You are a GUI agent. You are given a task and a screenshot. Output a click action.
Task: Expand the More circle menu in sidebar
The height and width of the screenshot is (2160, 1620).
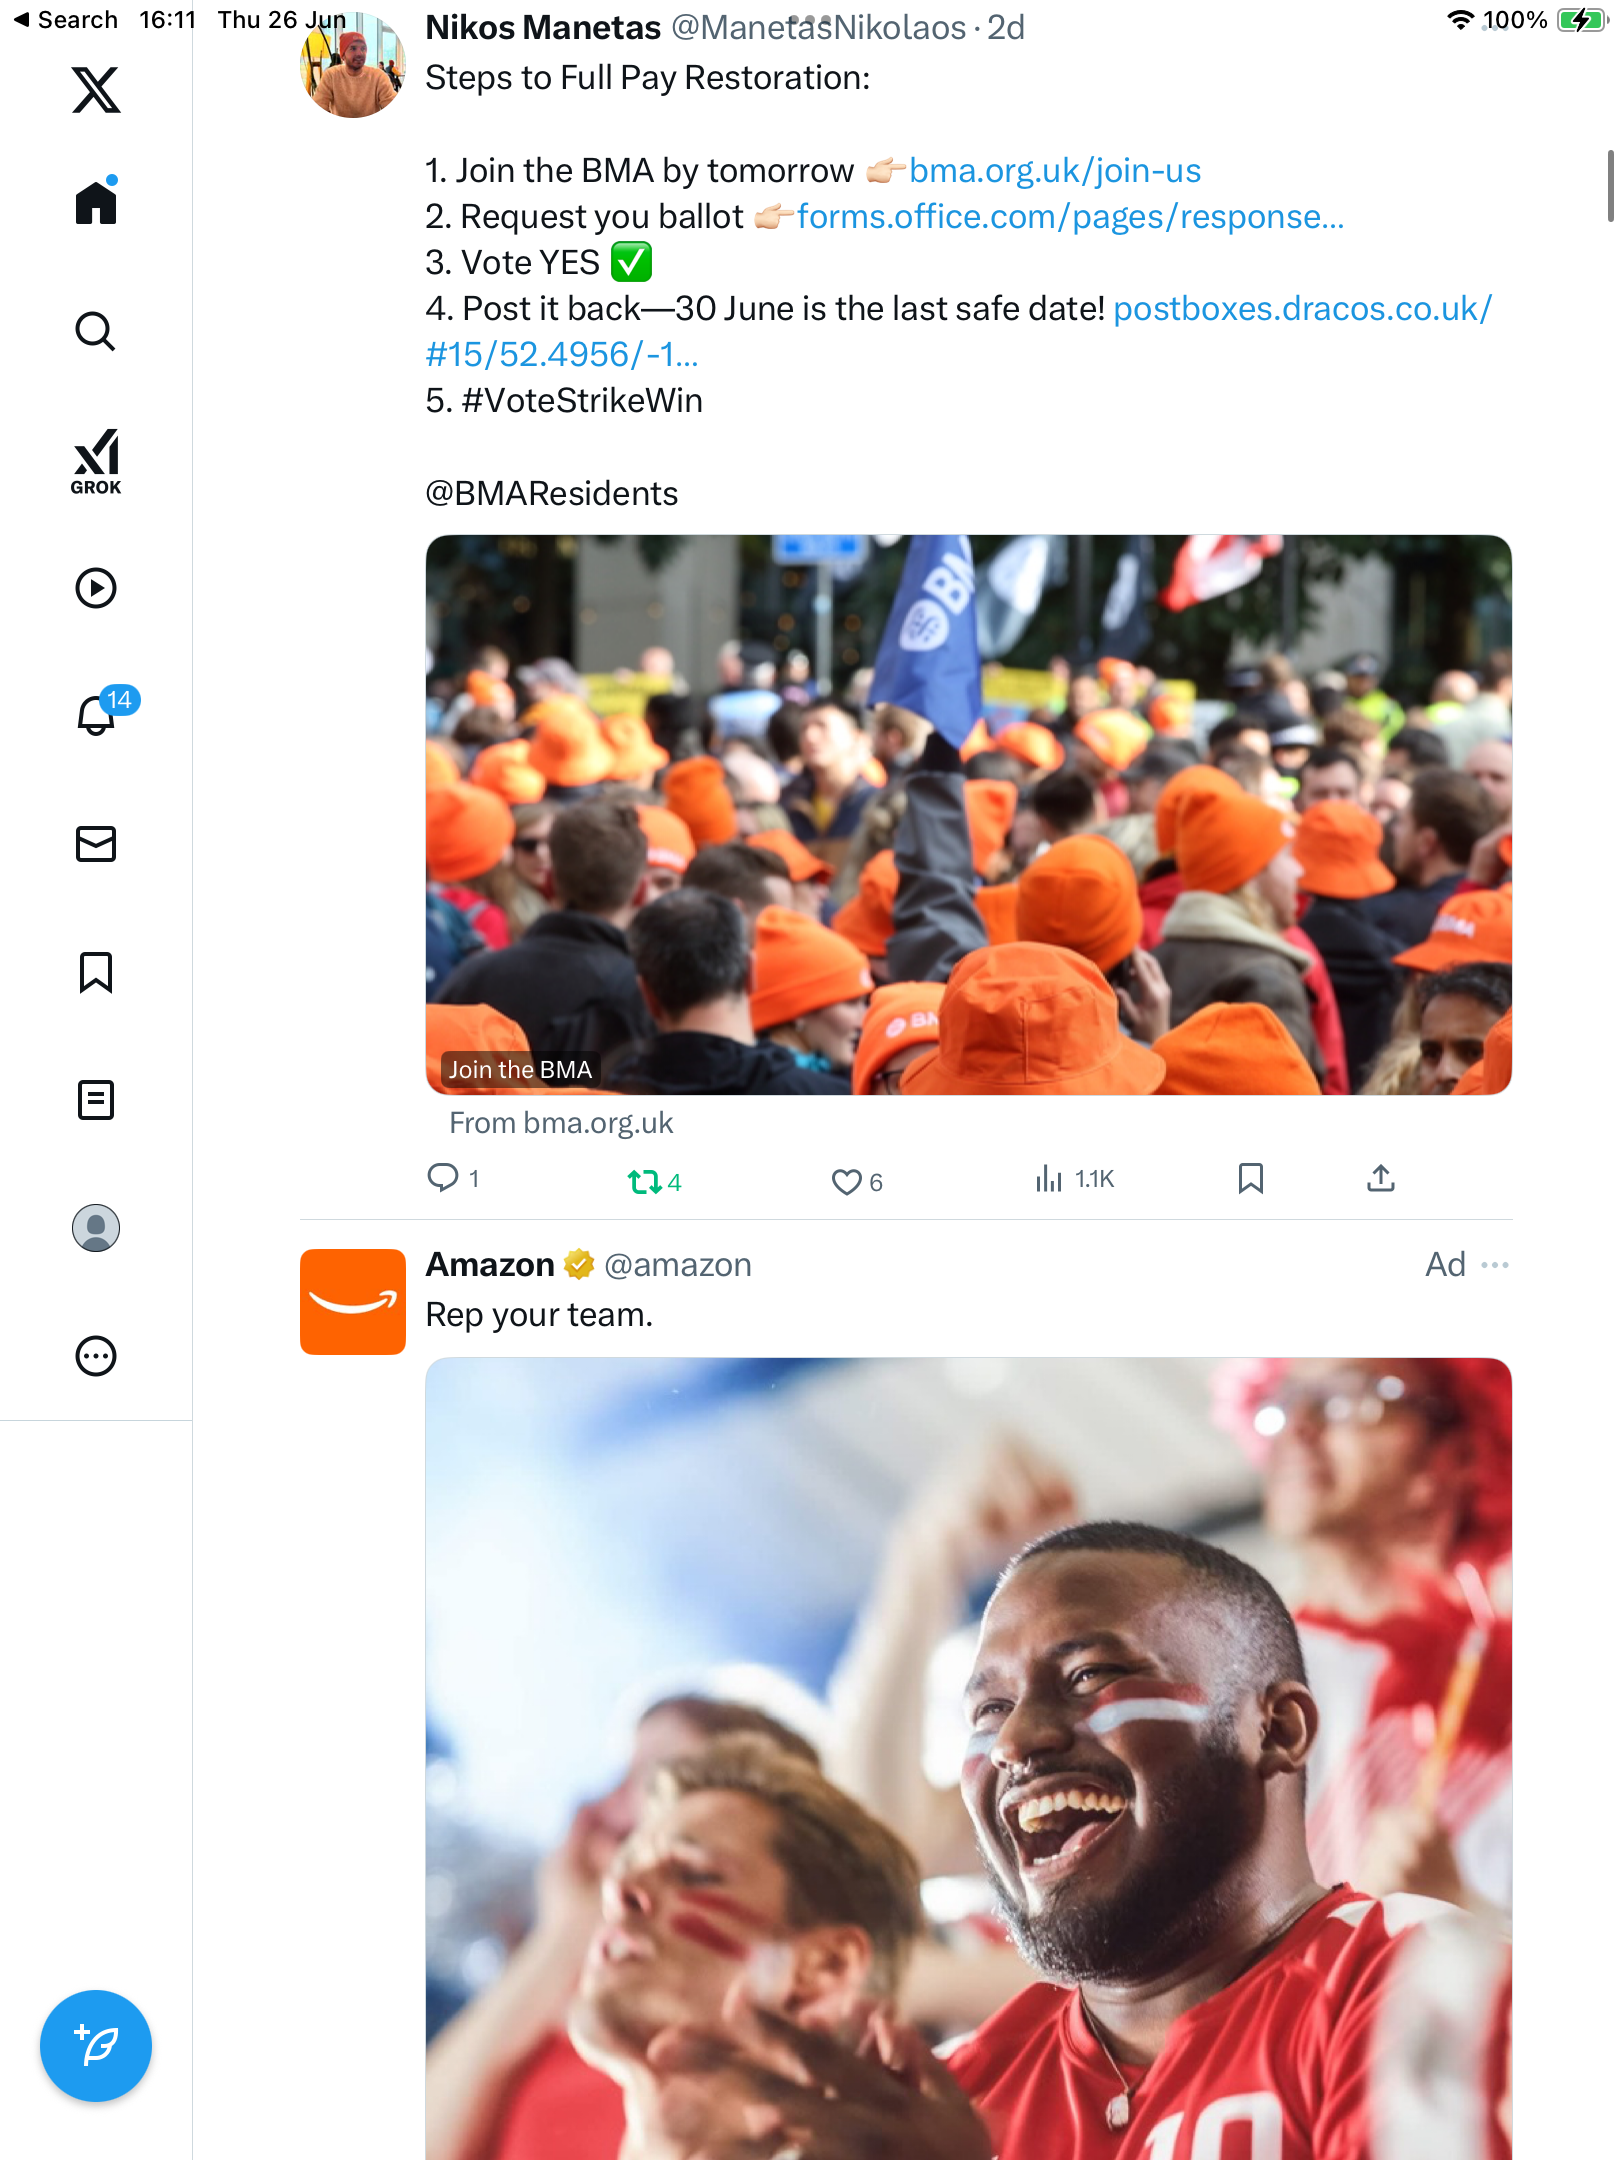click(x=96, y=1356)
